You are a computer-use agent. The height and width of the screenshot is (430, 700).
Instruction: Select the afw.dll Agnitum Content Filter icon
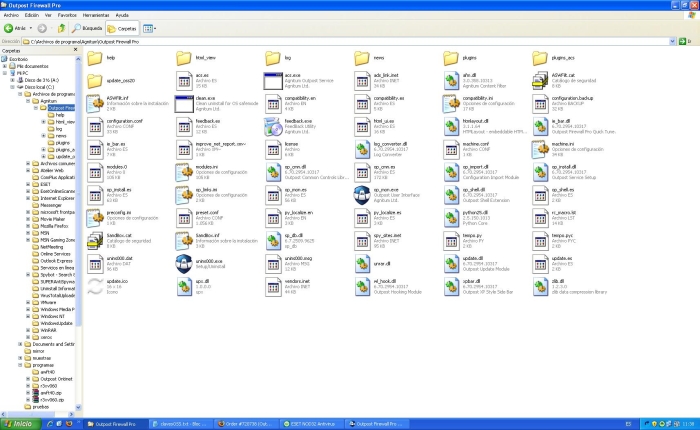[x=451, y=81]
